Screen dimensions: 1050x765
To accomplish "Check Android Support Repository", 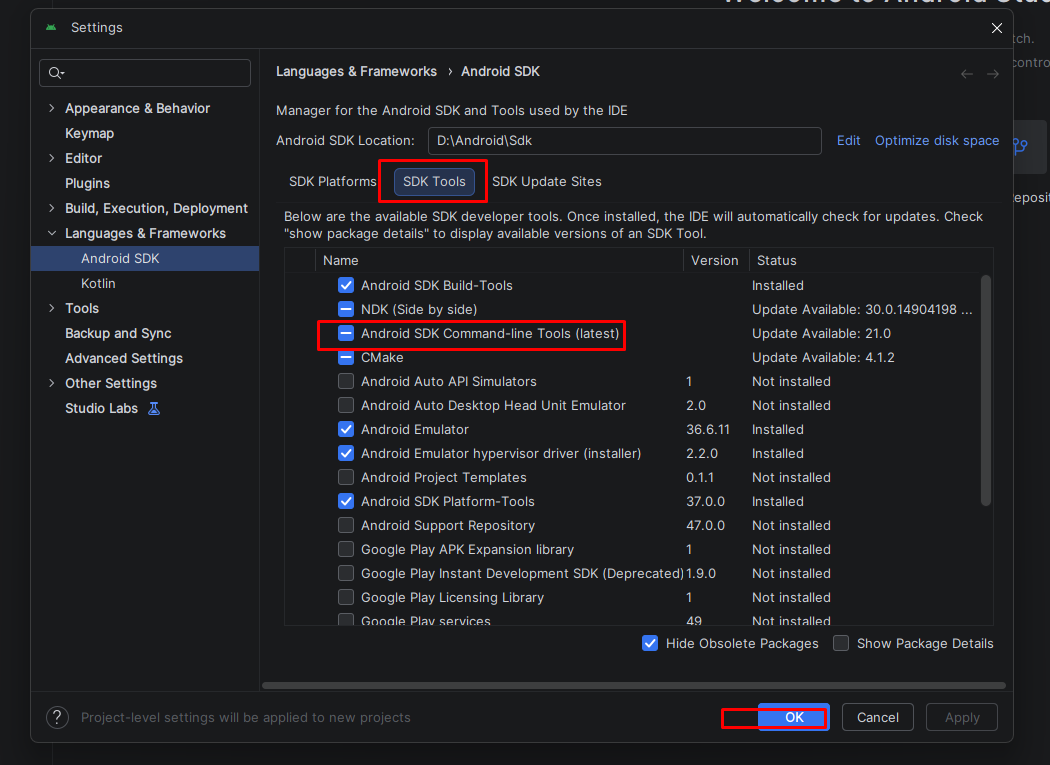I will (346, 525).
